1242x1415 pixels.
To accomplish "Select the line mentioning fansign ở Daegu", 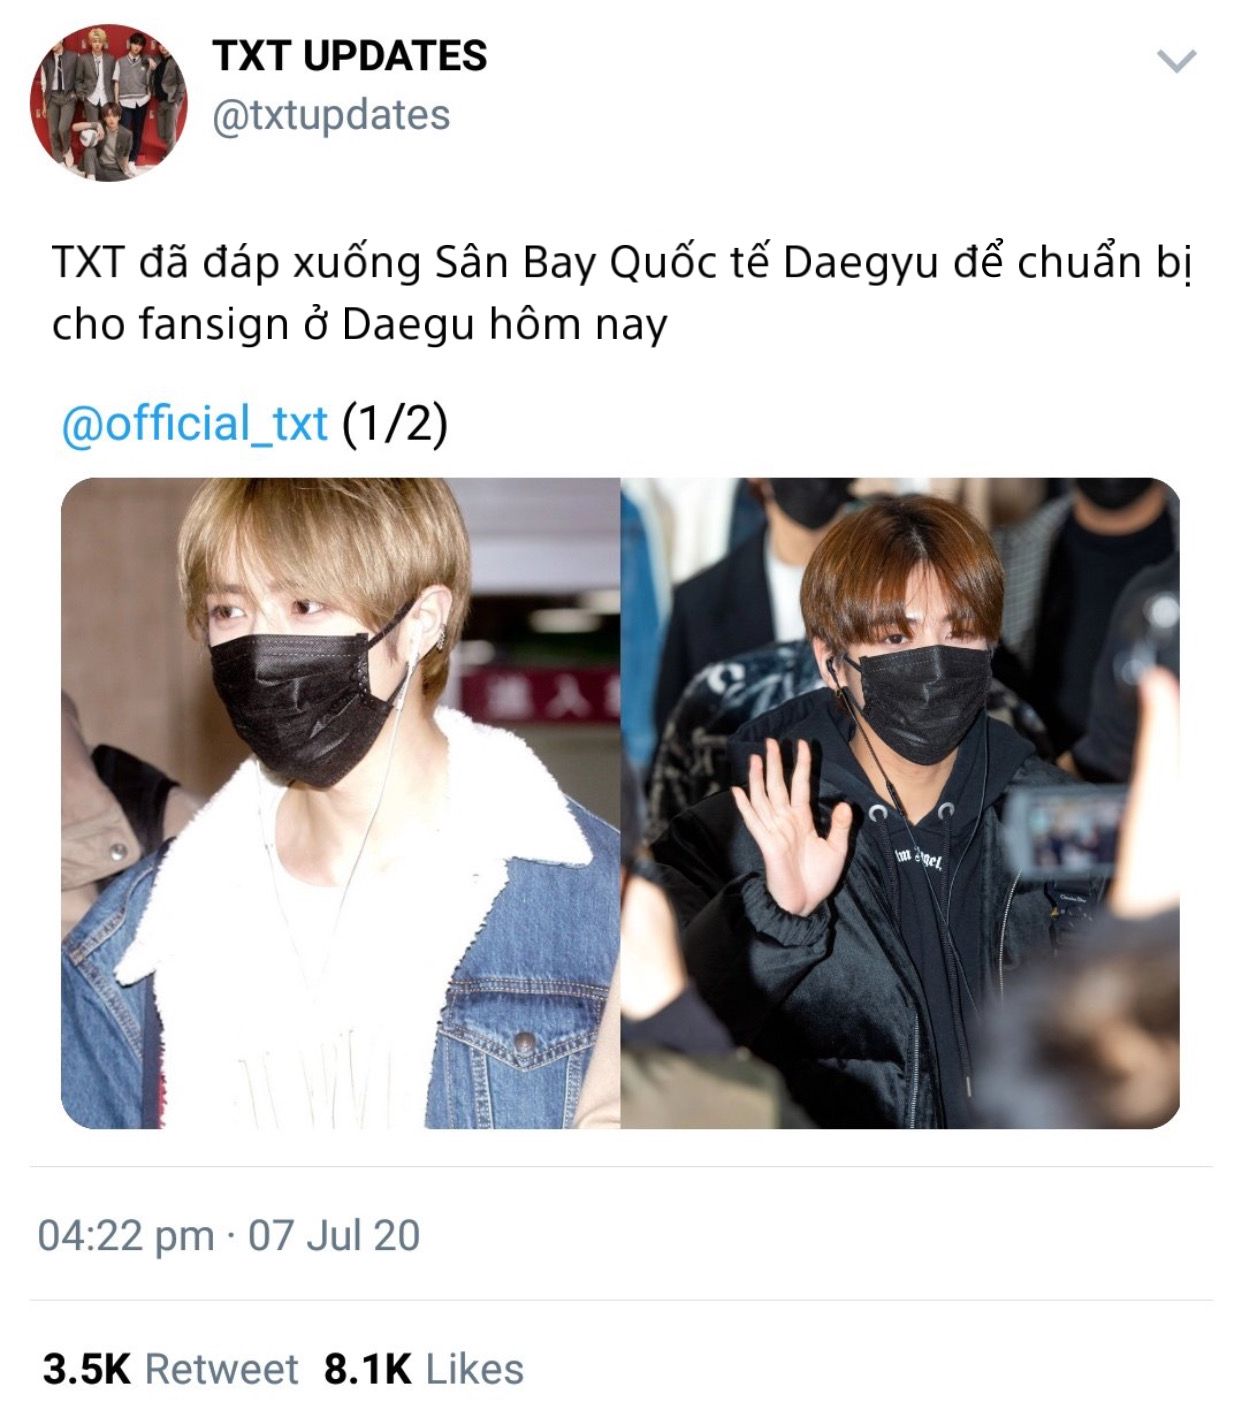I will tap(359, 325).
